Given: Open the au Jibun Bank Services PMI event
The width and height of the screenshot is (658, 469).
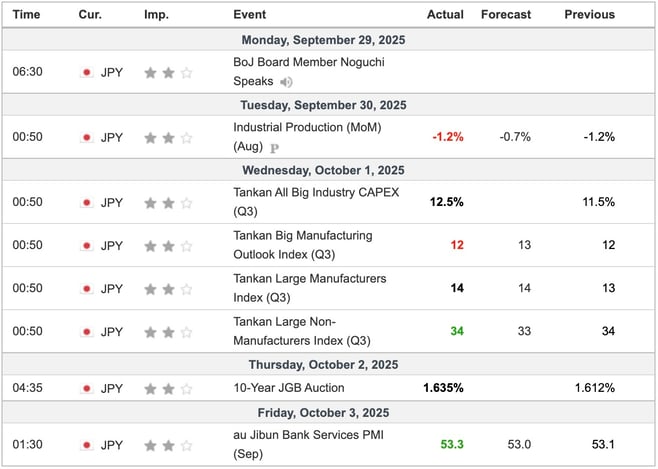Looking at the screenshot, I should click(x=307, y=435).
